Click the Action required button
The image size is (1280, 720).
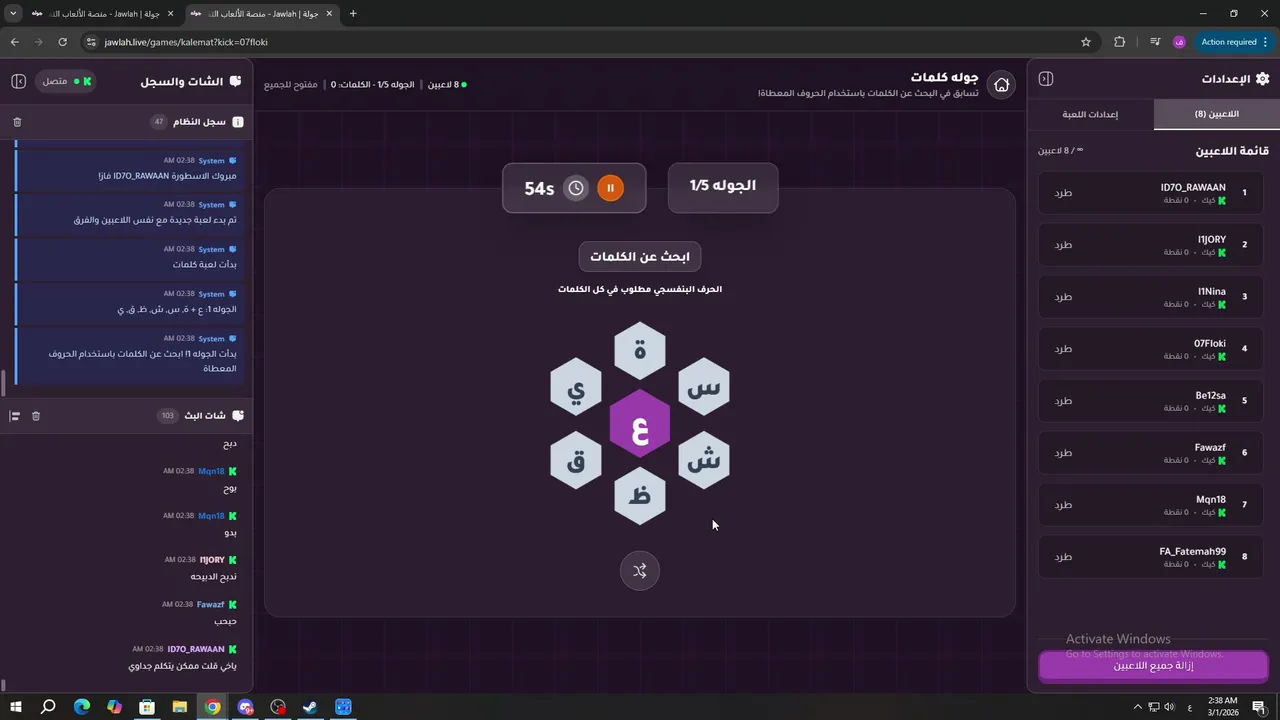(x=1234, y=42)
